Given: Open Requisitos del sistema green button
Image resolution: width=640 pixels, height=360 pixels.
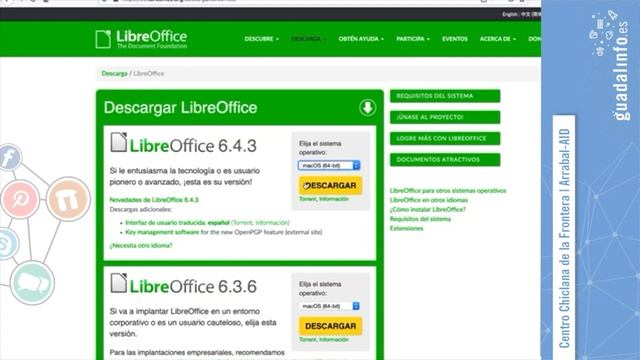Looking at the screenshot, I should [x=445, y=96].
